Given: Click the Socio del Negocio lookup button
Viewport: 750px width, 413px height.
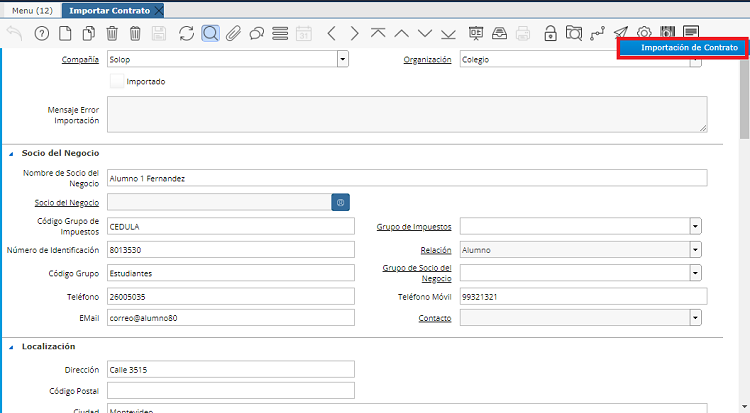Looking at the screenshot, I should pyautogui.click(x=341, y=203).
